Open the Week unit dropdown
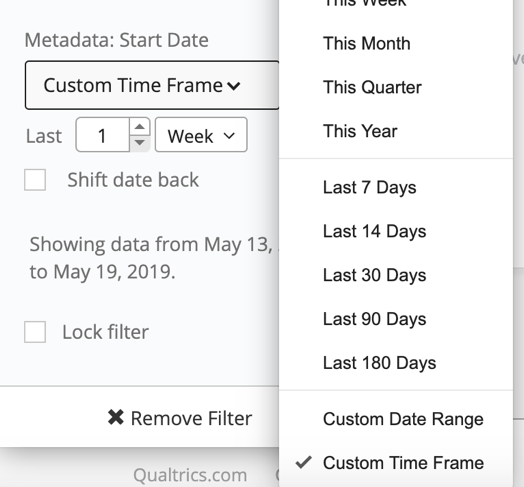Image resolution: width=524 pixels, height=487 pixels. click(201, 135)
